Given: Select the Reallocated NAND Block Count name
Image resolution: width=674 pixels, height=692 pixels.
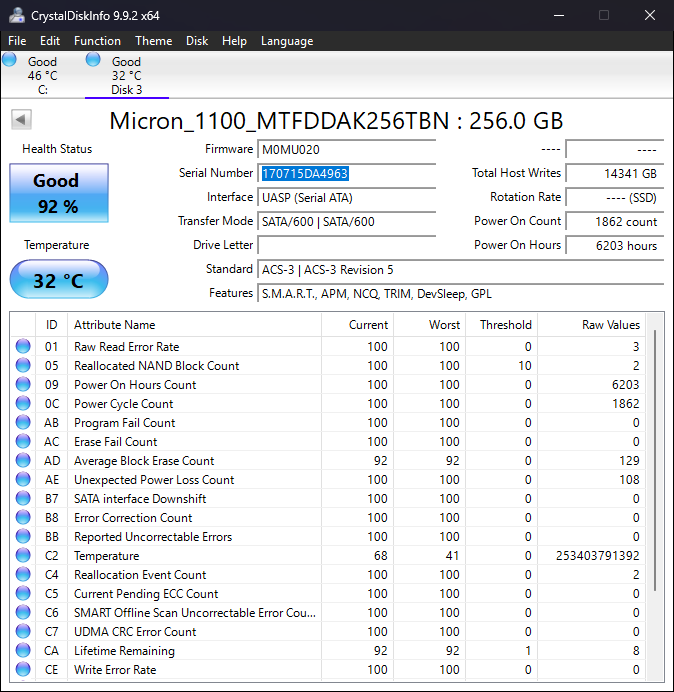Looking at the screenshot, I should 157,366.
